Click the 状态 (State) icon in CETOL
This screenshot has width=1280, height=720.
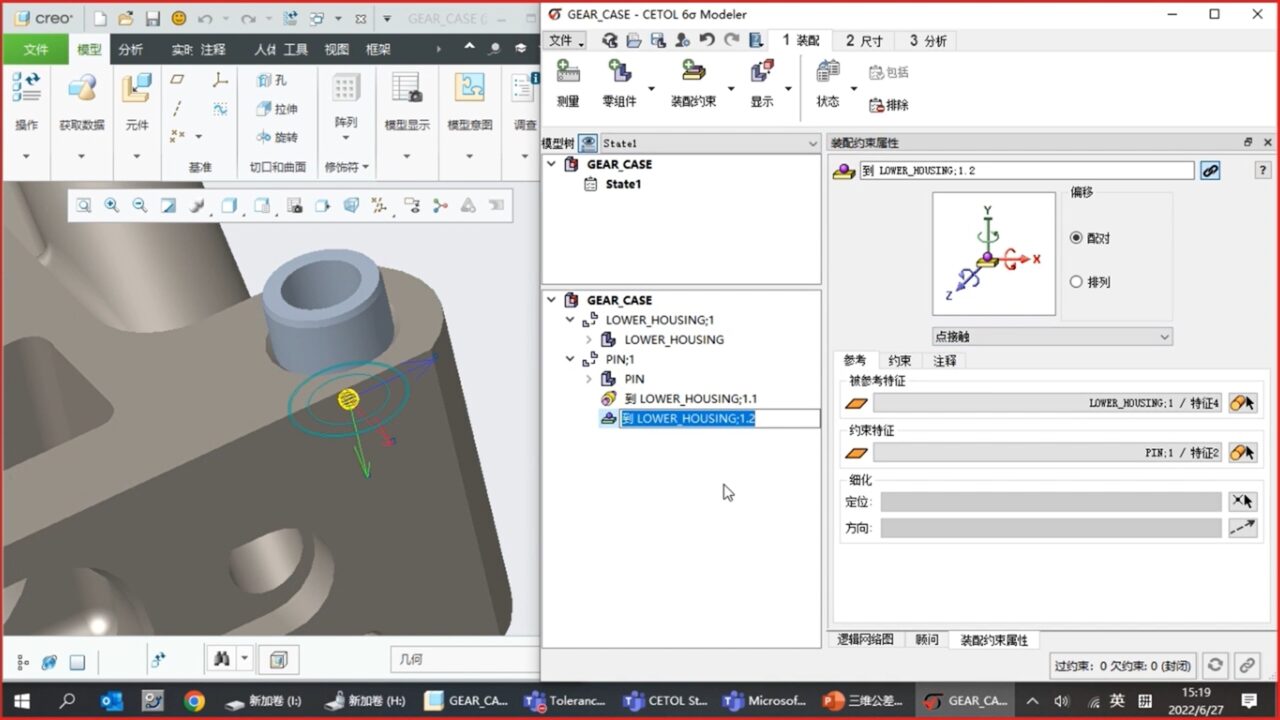tap(828, 72)
